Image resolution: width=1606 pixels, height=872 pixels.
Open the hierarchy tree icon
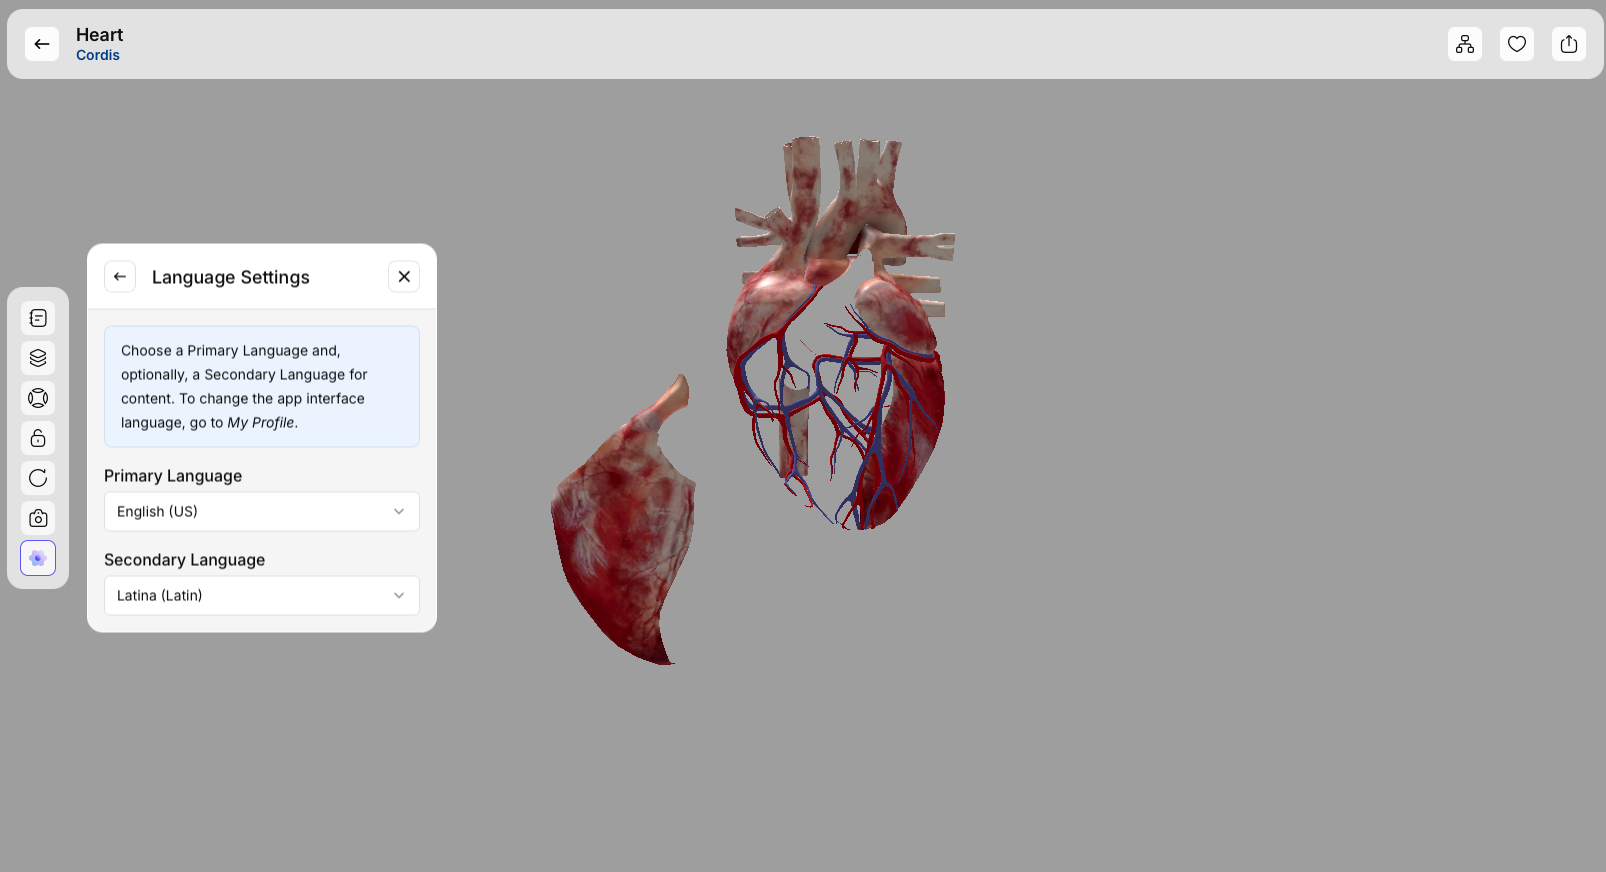pyautogui.click(x=1464, y=44)
